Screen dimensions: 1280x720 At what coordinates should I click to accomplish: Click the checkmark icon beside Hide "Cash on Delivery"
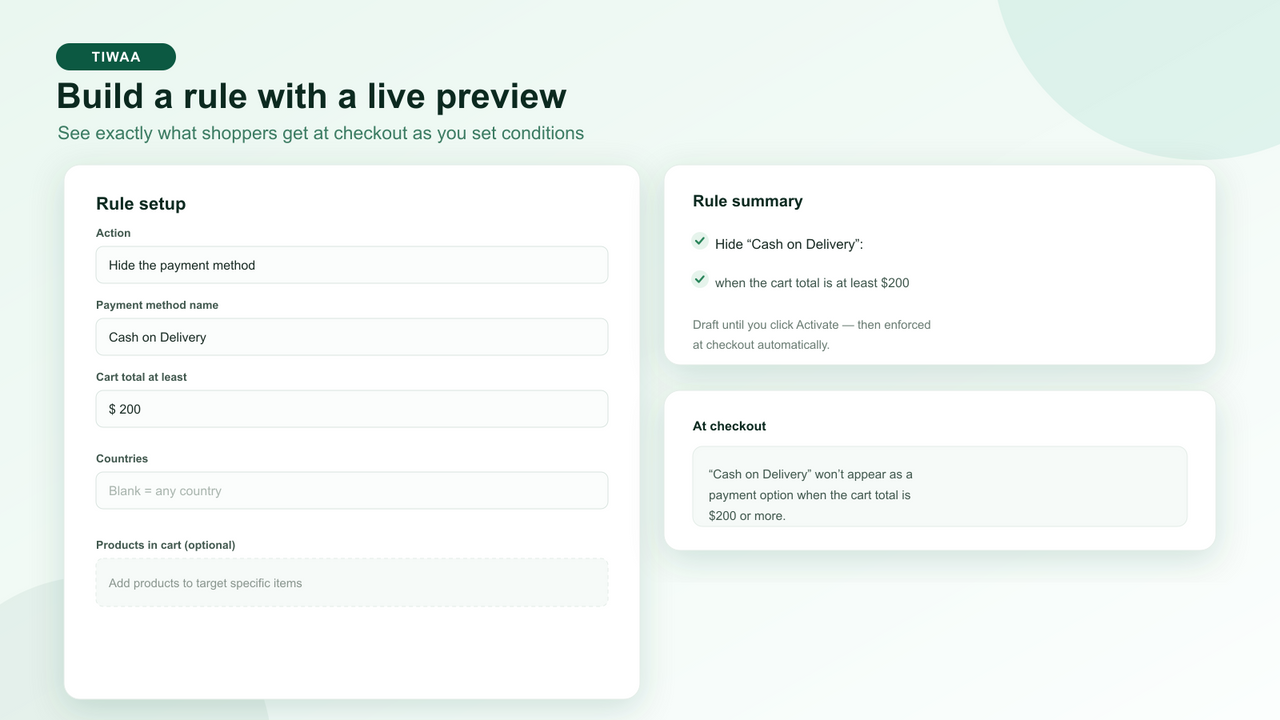pos(700,241)
